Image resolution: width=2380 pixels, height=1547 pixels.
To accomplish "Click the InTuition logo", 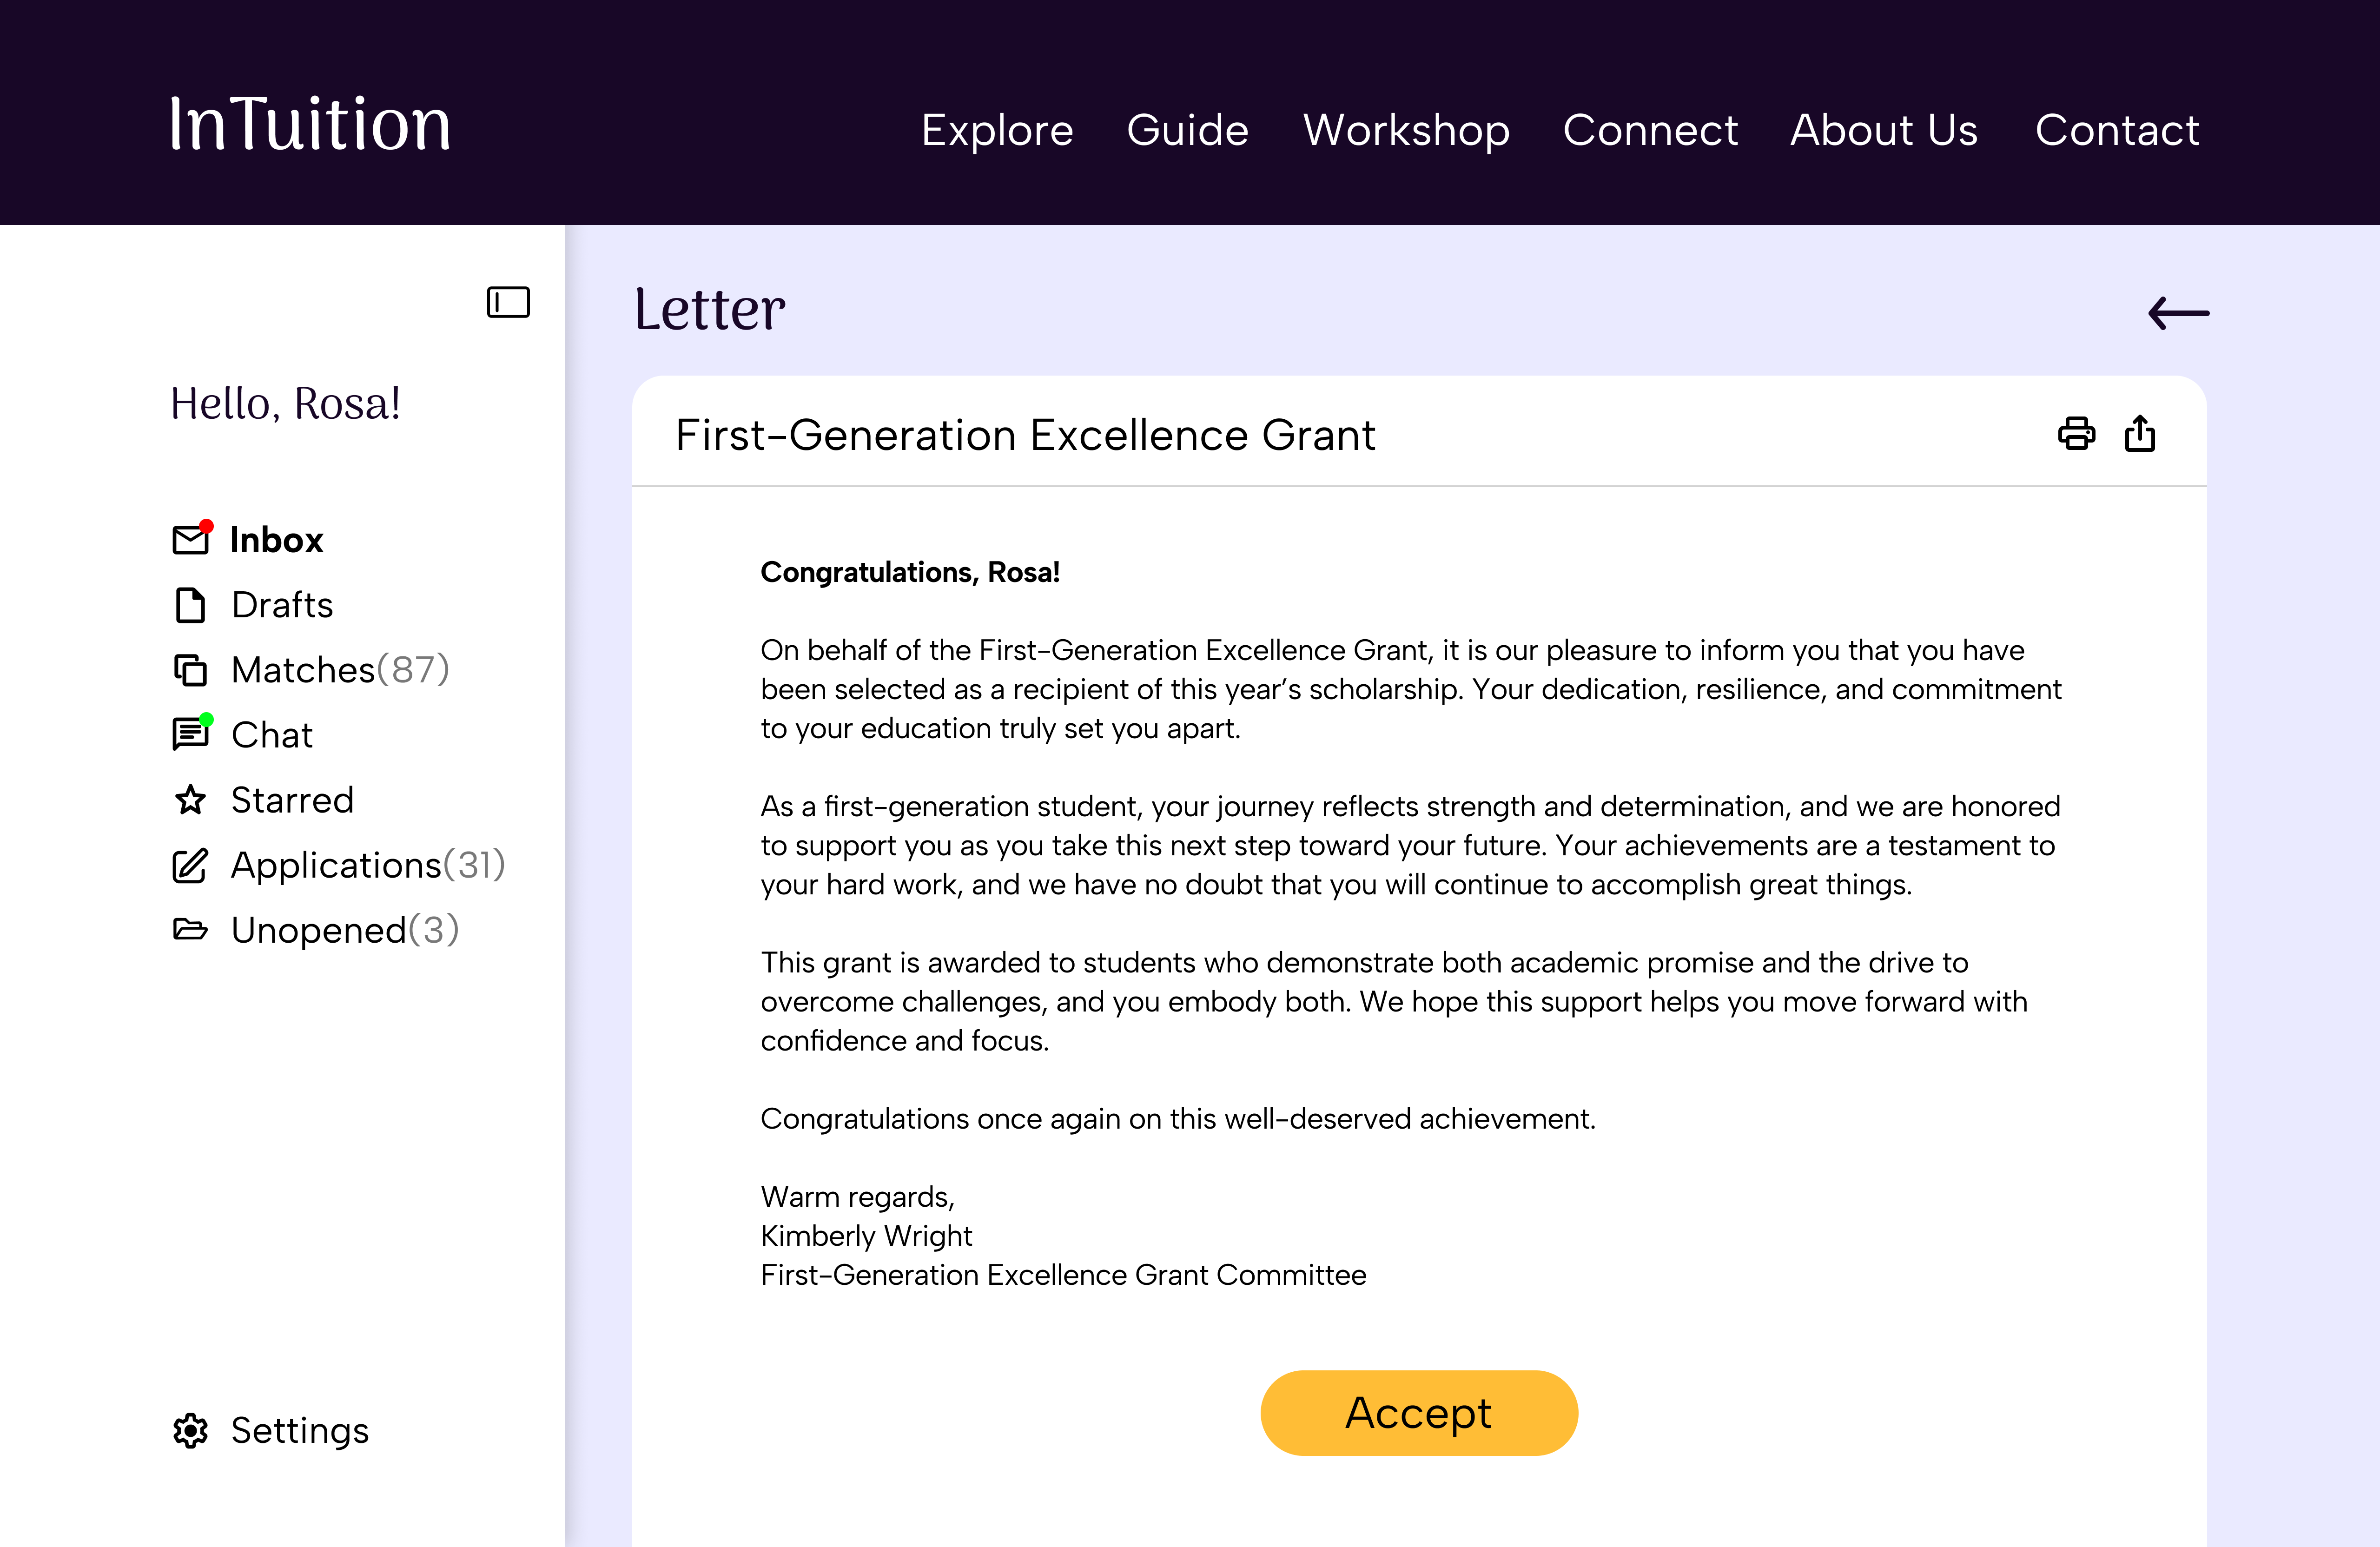I will pyautogui.click(x=310, y=125).
